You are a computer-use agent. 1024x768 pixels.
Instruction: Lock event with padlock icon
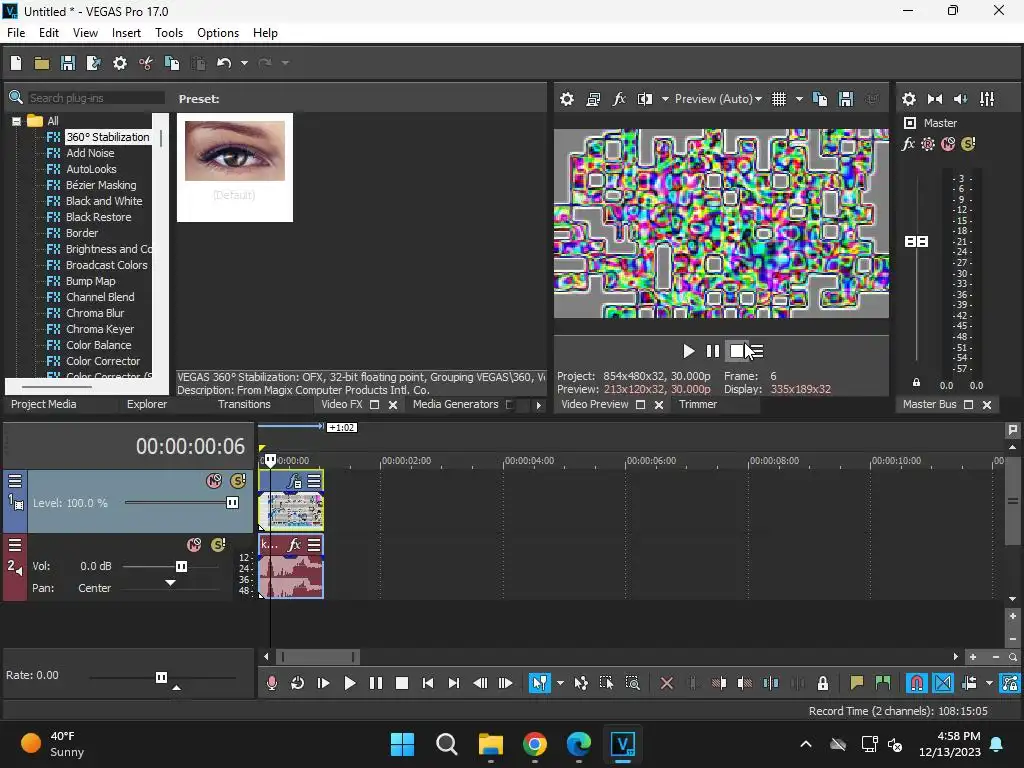823,684
